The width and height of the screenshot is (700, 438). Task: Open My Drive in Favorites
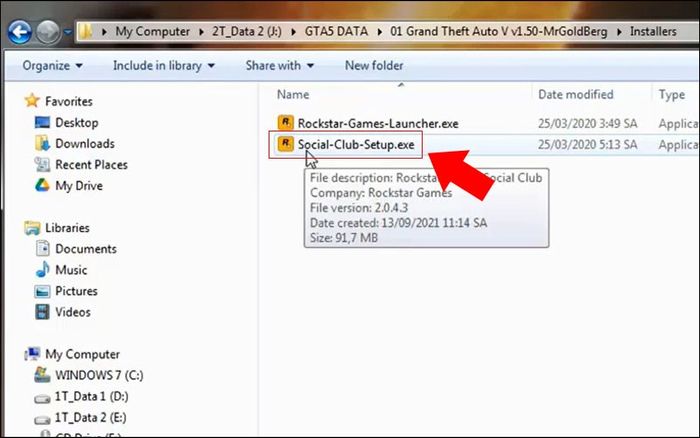click(x=79, y=186)
